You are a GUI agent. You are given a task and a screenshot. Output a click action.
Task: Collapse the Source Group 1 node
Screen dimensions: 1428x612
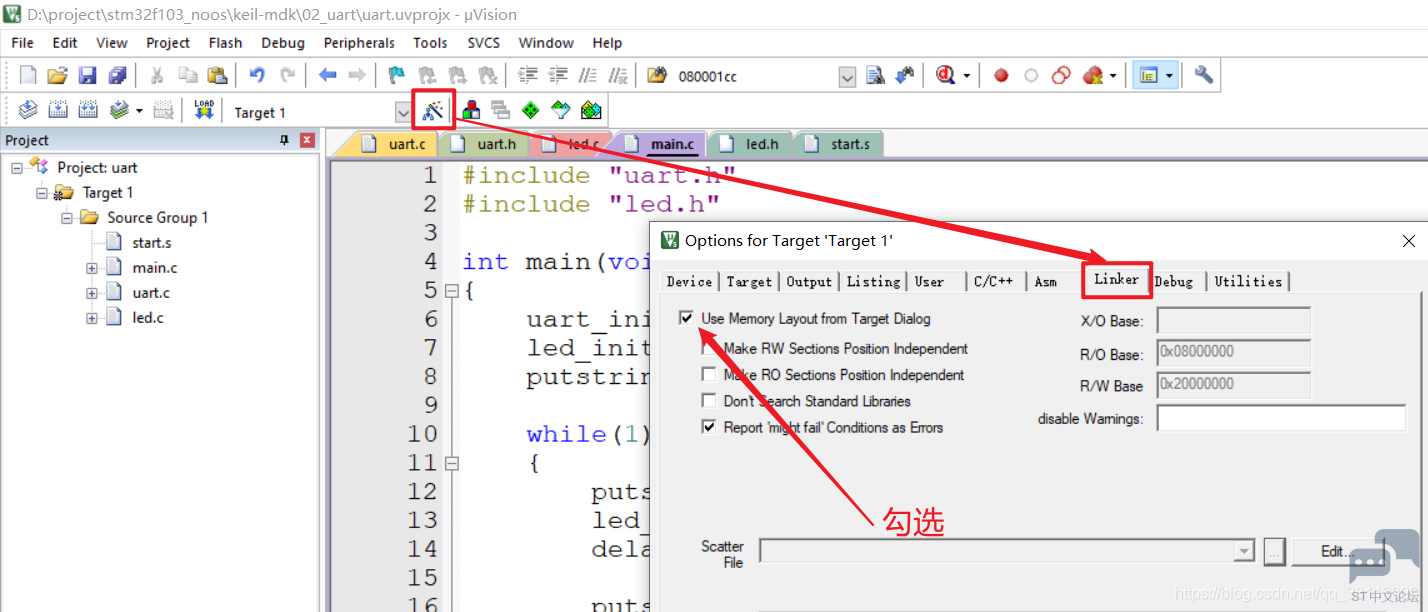pyautogui.click(x=67, y=218)
